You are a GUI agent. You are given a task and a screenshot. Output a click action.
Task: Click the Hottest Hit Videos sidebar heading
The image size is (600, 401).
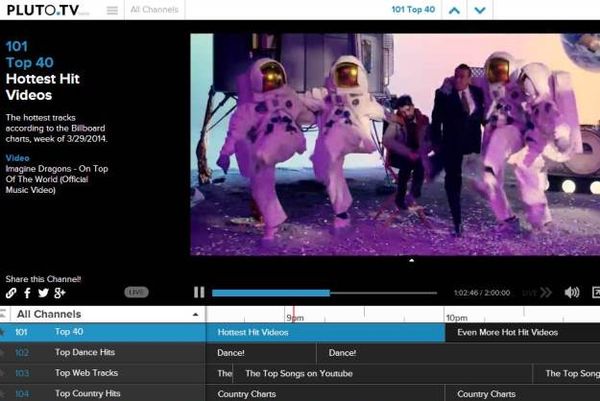pos(42,87)
